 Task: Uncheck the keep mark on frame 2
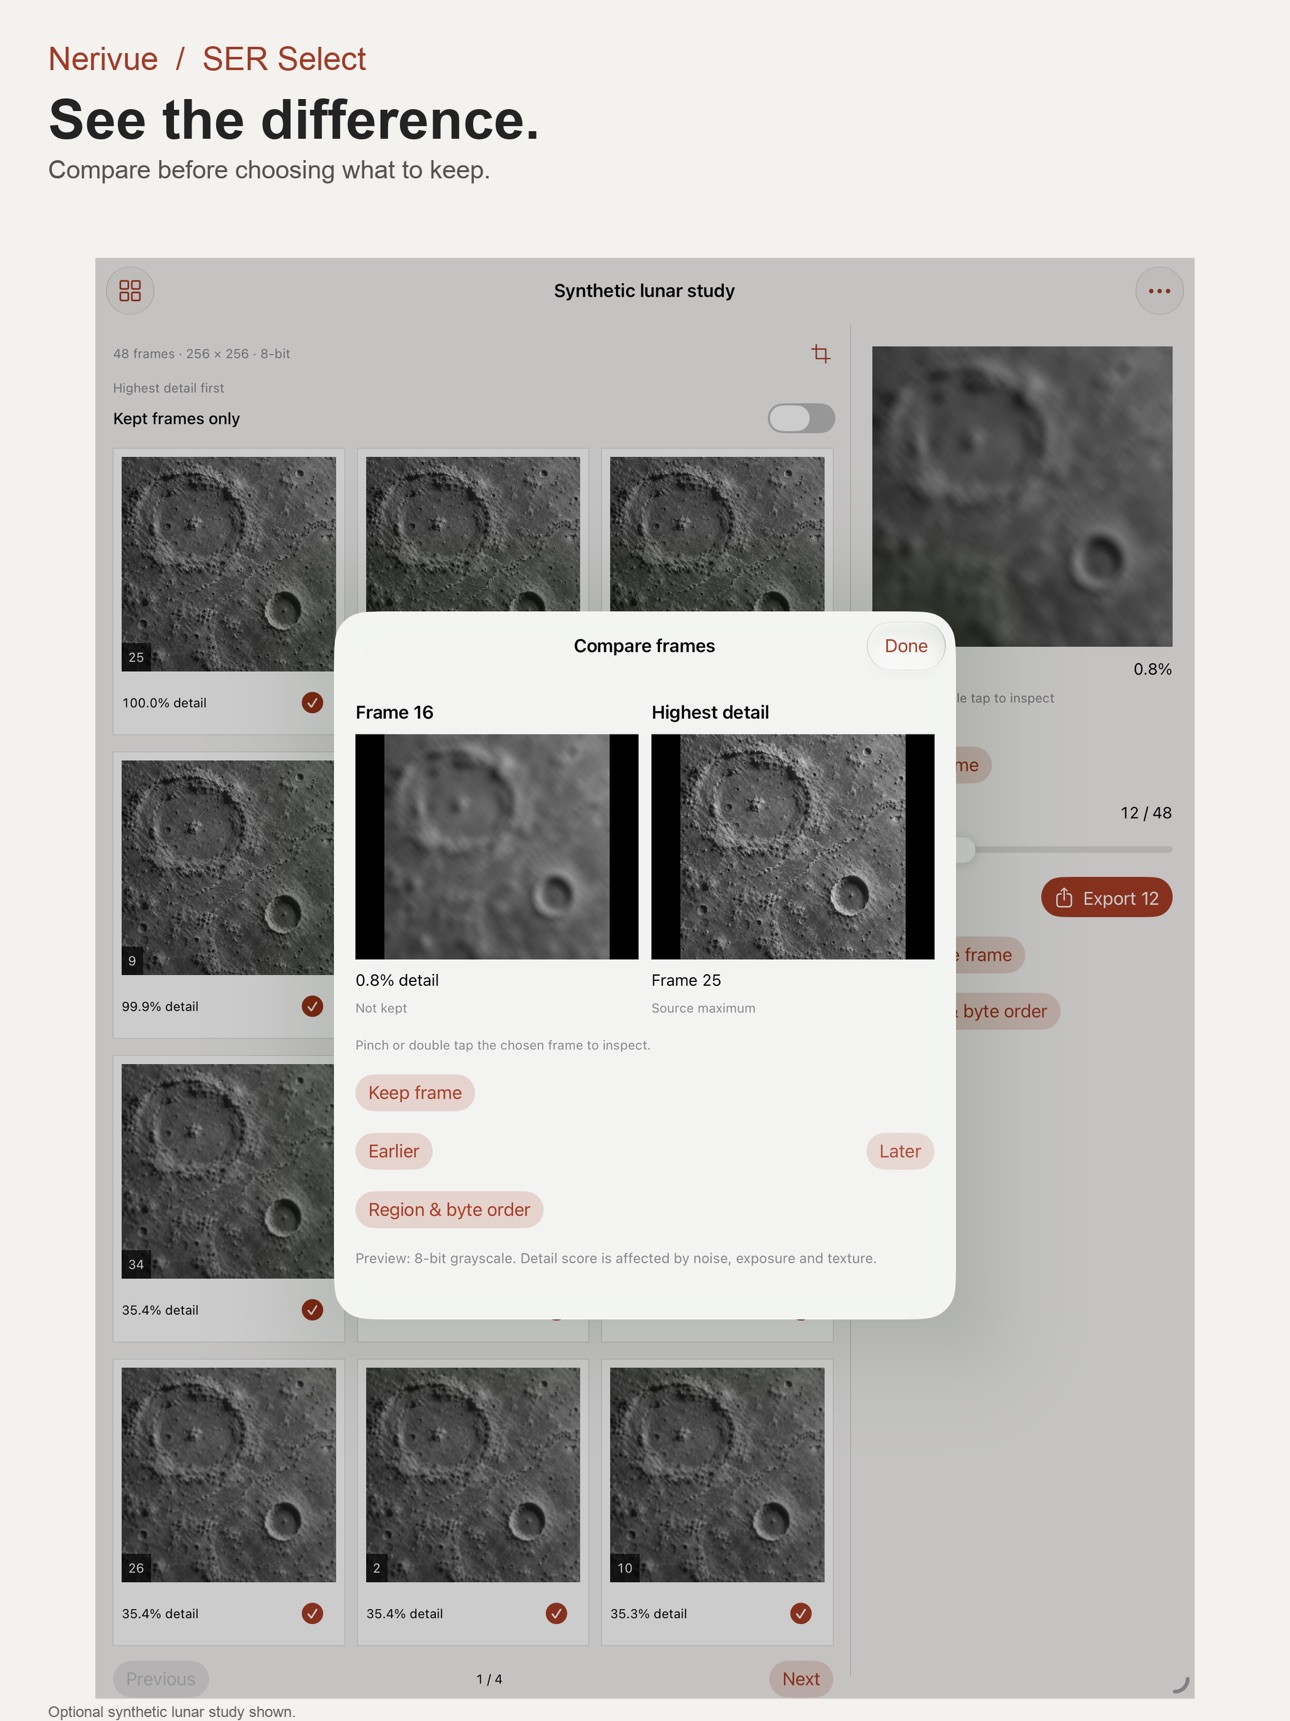[x=556, y=1613]
